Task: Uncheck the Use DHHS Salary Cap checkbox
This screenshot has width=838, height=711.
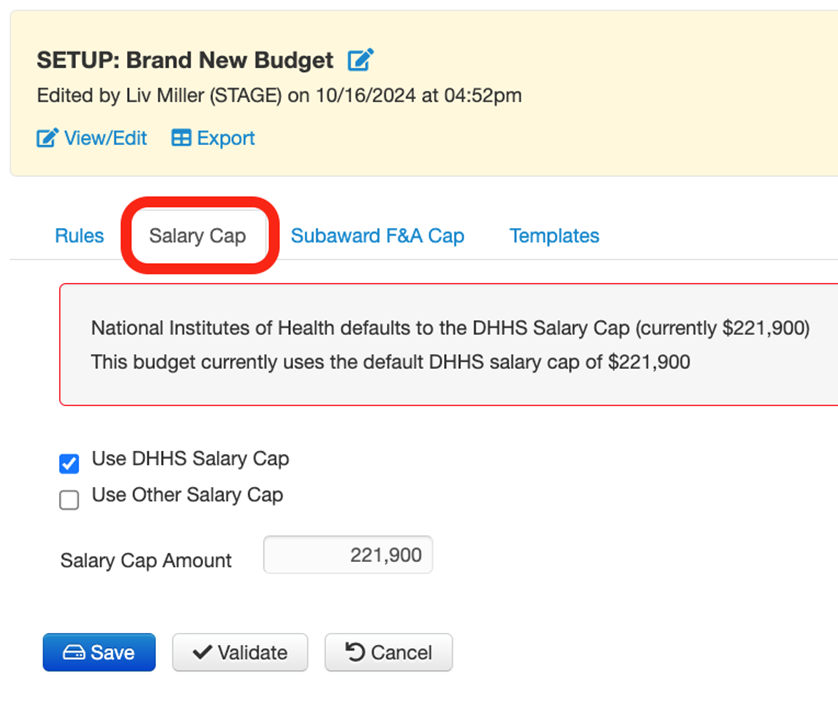Action: [x=69, y=463]
